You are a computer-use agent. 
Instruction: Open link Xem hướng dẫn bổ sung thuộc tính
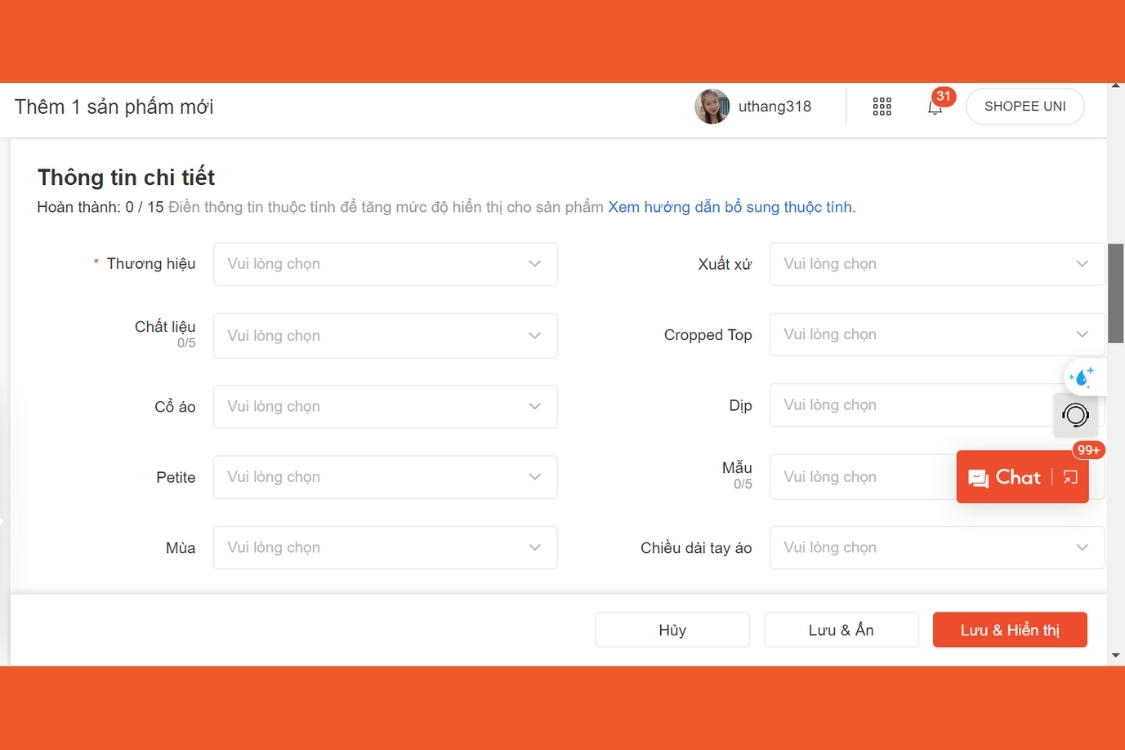[x=732, y=207]
